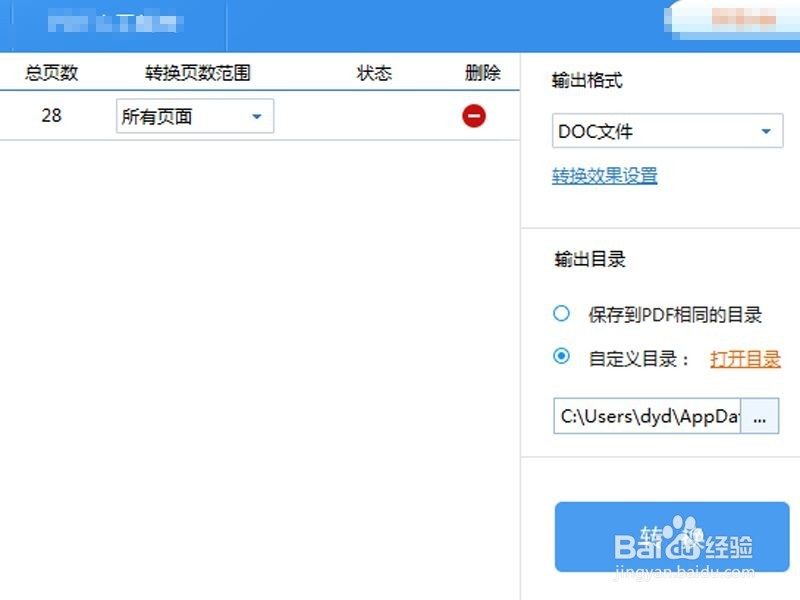This screenshot has width=800, height=600.
Task: Click the 转换效果设置 link
Action: click(x=603, y=175)
